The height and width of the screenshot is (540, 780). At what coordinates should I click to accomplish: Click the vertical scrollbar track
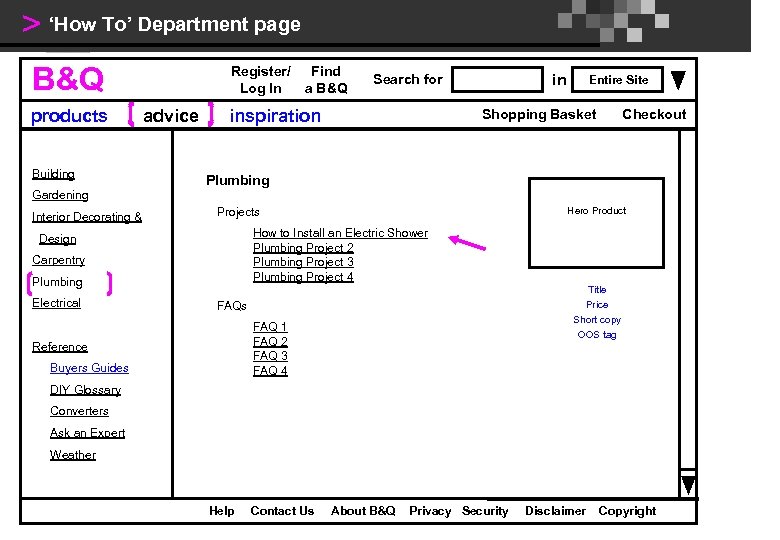click(x=688, y=298)
